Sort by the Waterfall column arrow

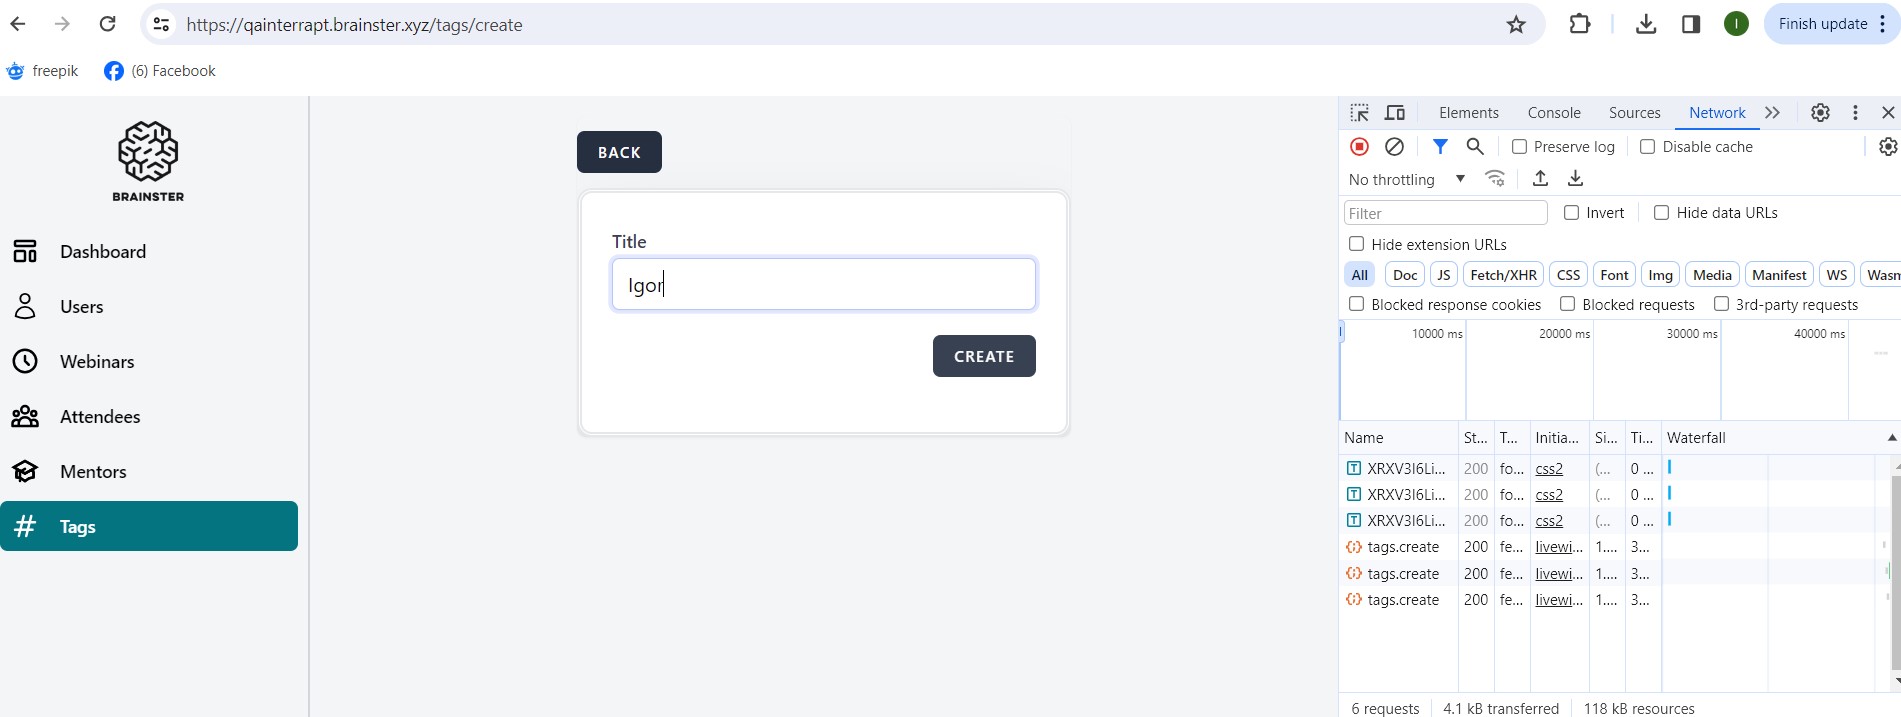point(1891,438)
